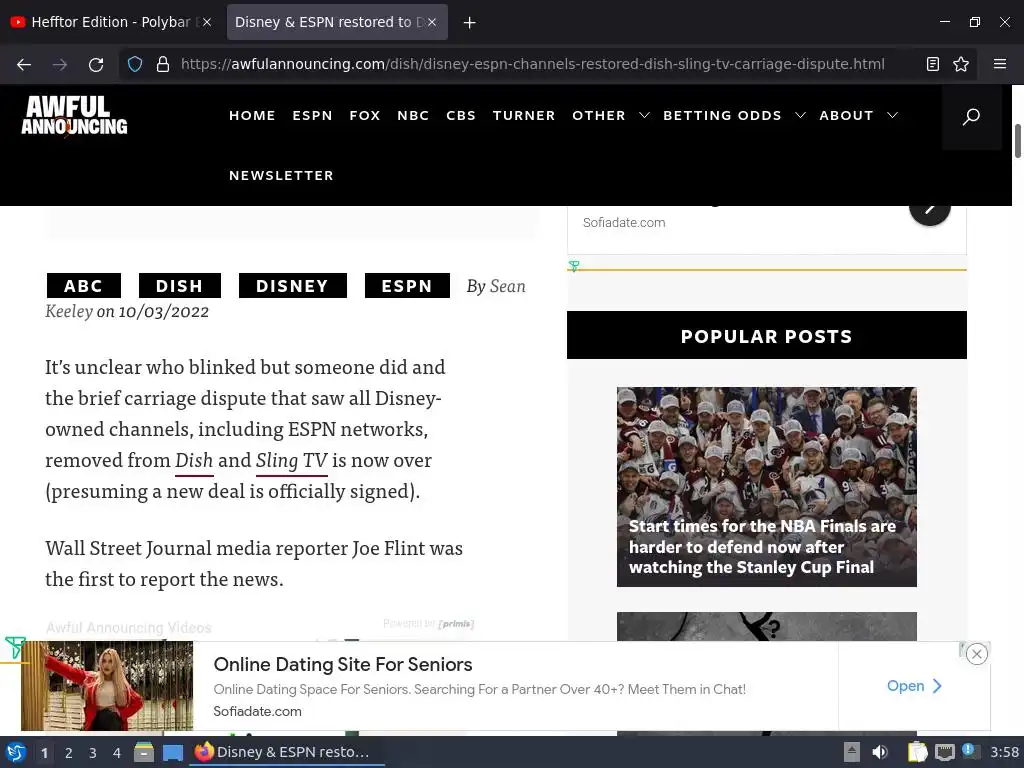Expand the BETTING ODDS dropdown chevron

point(800,116)
